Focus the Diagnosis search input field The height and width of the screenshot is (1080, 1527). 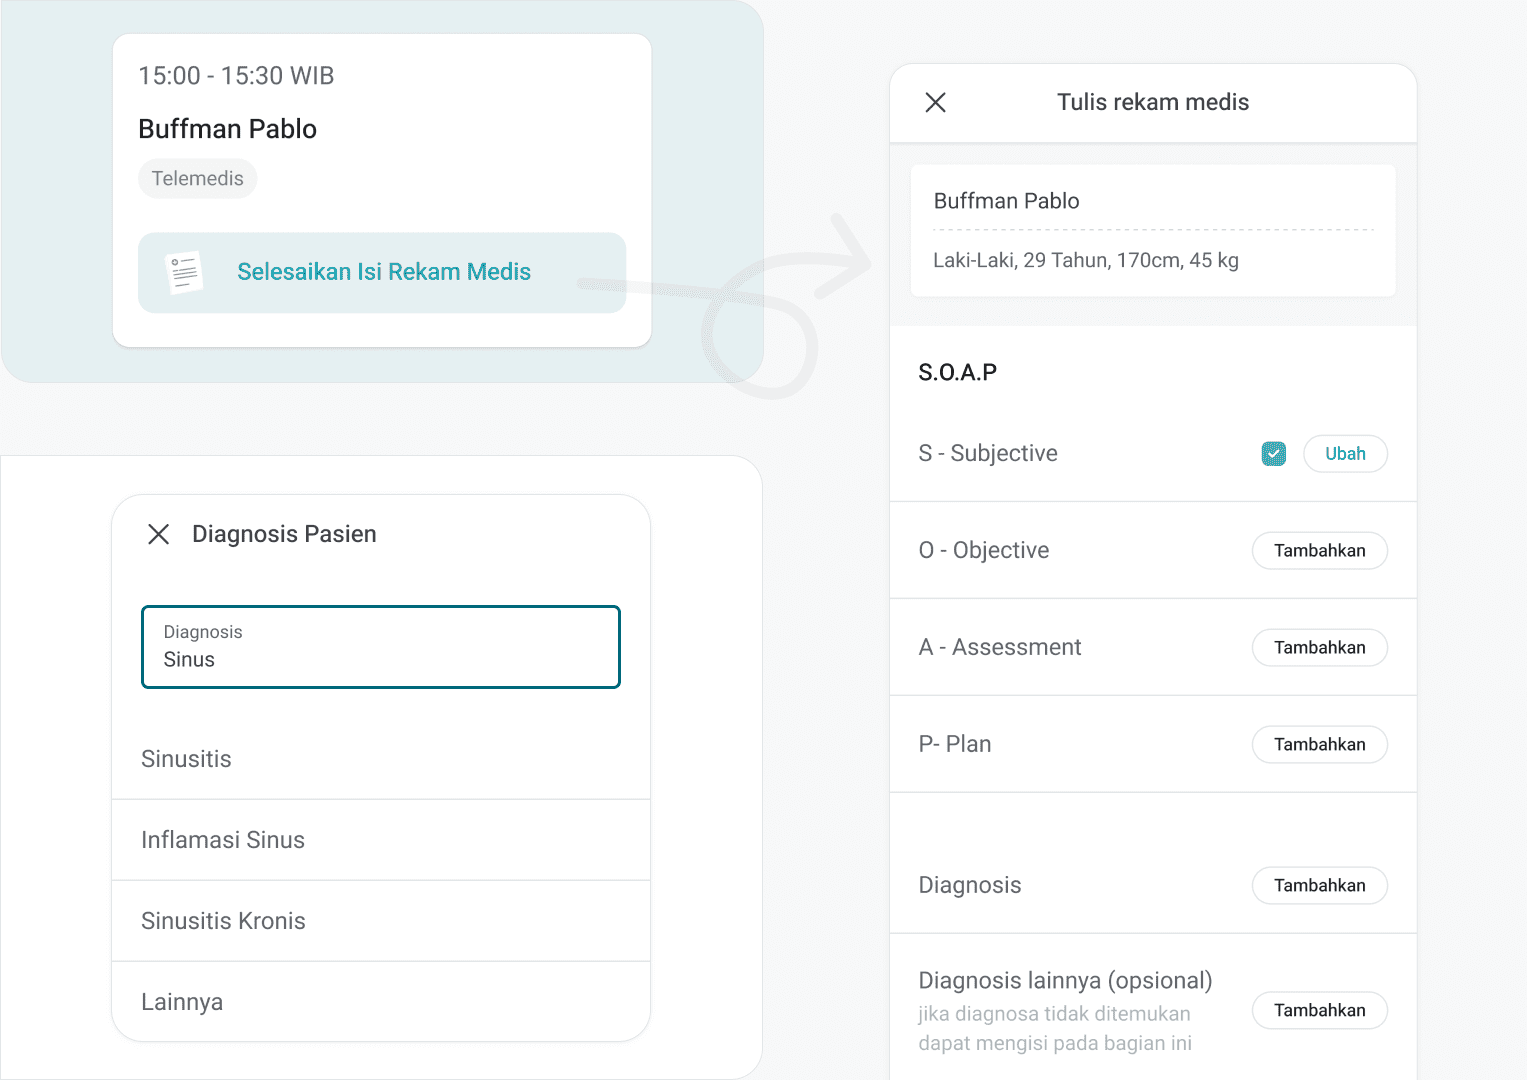381,648
